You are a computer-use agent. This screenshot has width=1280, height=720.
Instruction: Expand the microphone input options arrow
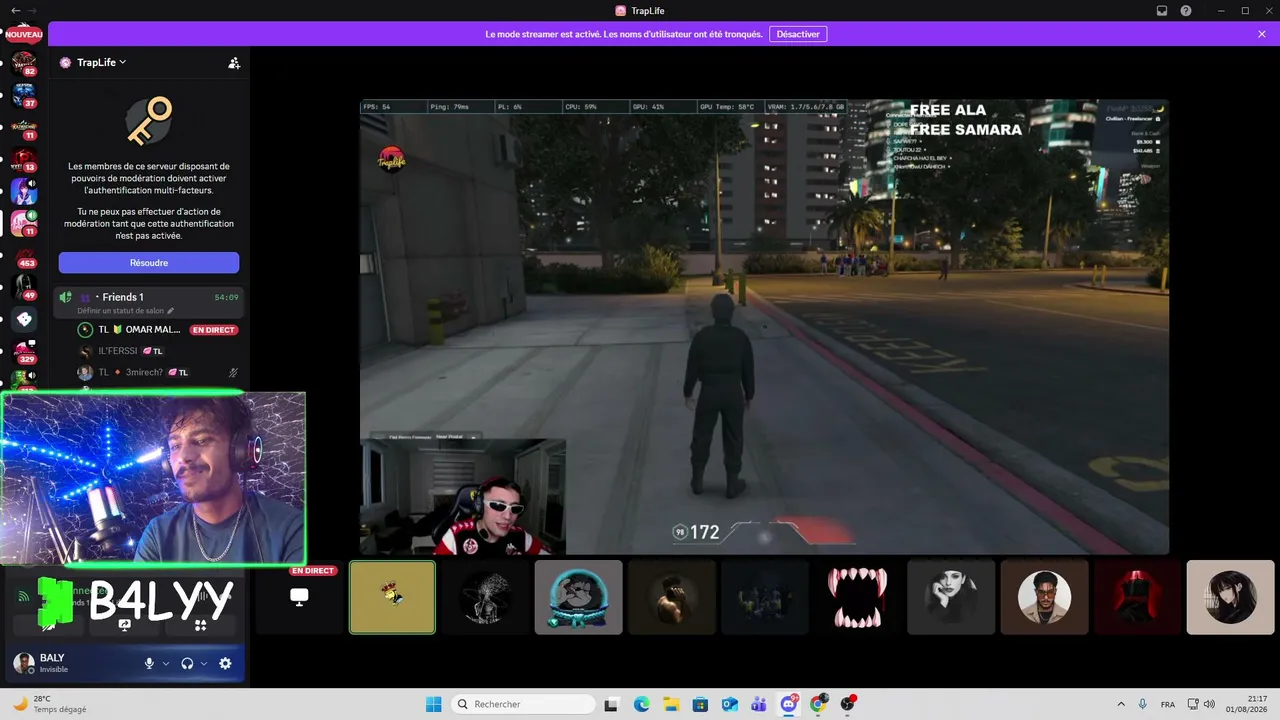coord(166,663)
